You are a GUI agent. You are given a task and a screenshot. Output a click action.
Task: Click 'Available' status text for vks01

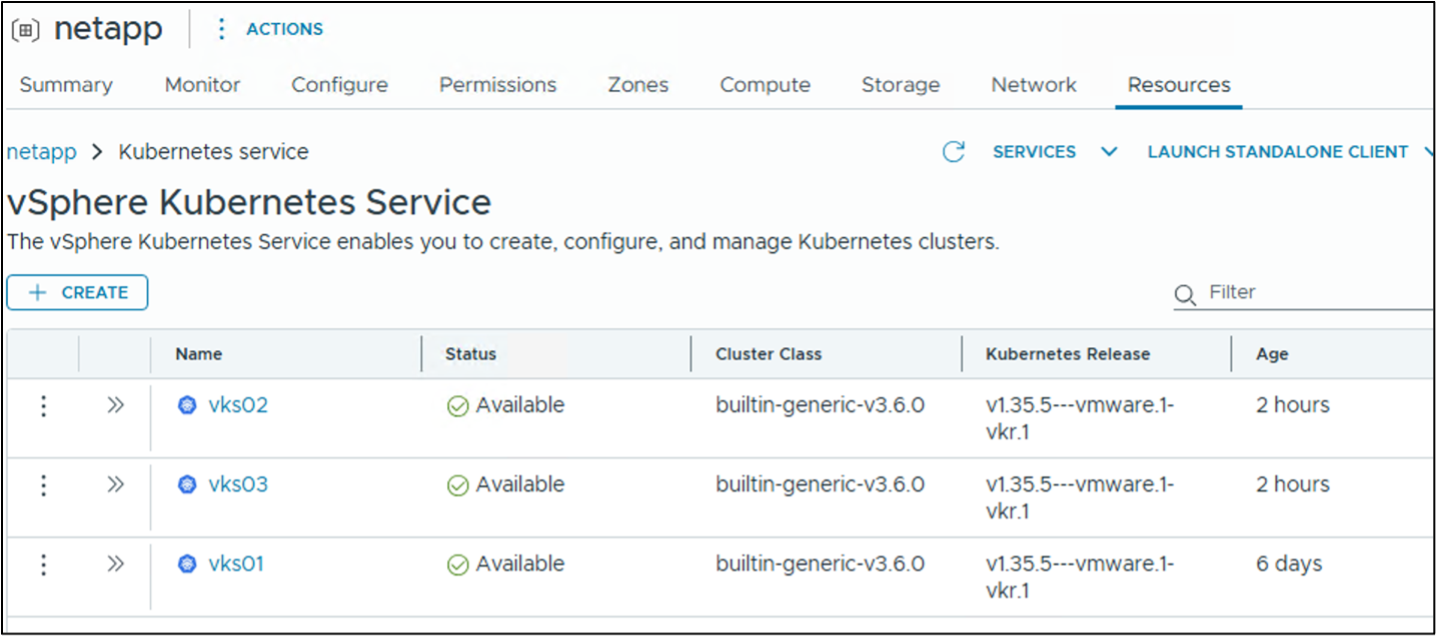520,565
